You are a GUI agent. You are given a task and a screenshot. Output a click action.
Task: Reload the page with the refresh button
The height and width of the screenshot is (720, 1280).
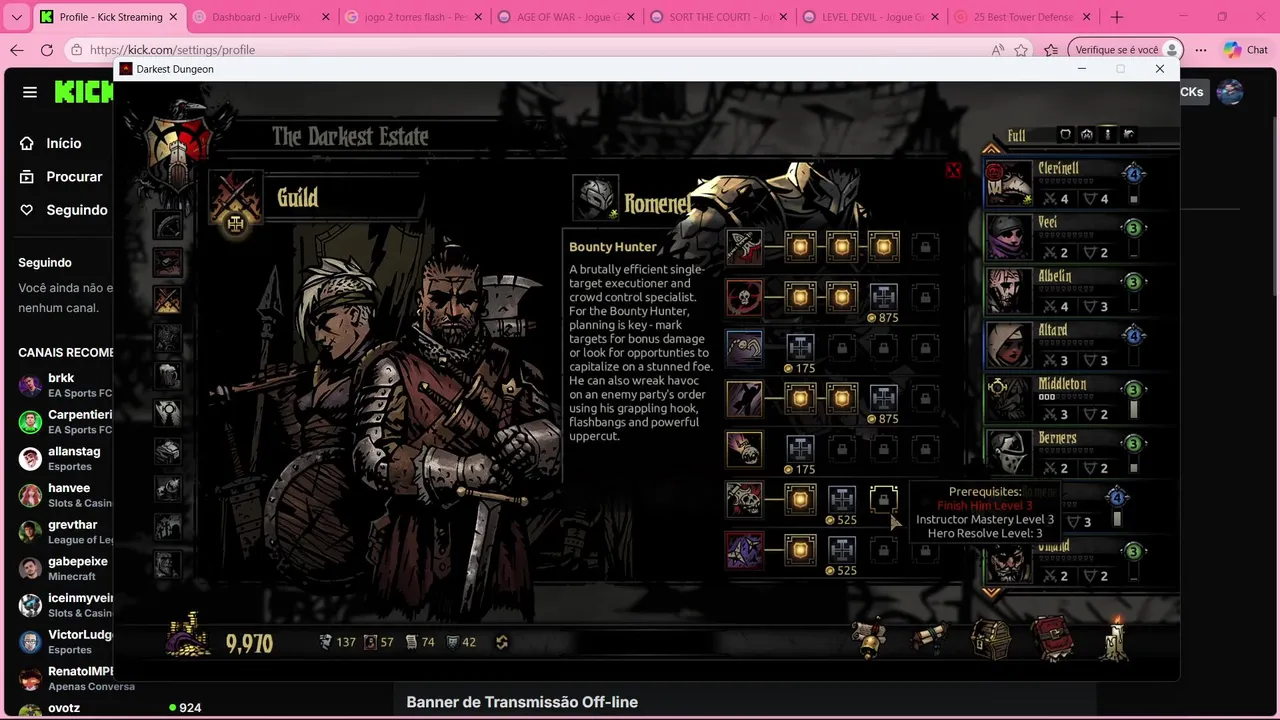click(x=47, y=50)
